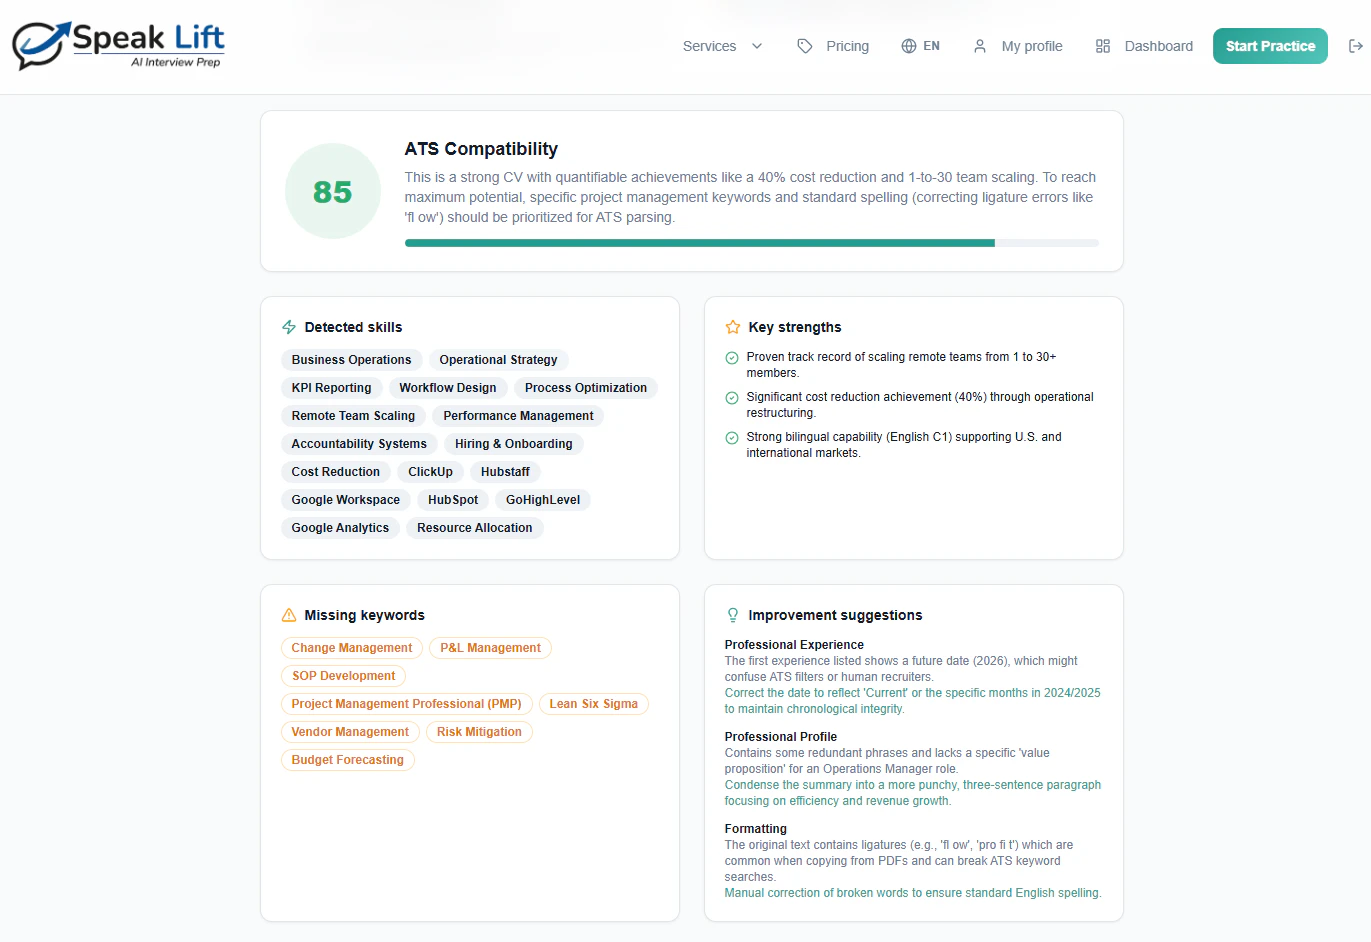Click the ATS Compatibility heading

point(481,149)
